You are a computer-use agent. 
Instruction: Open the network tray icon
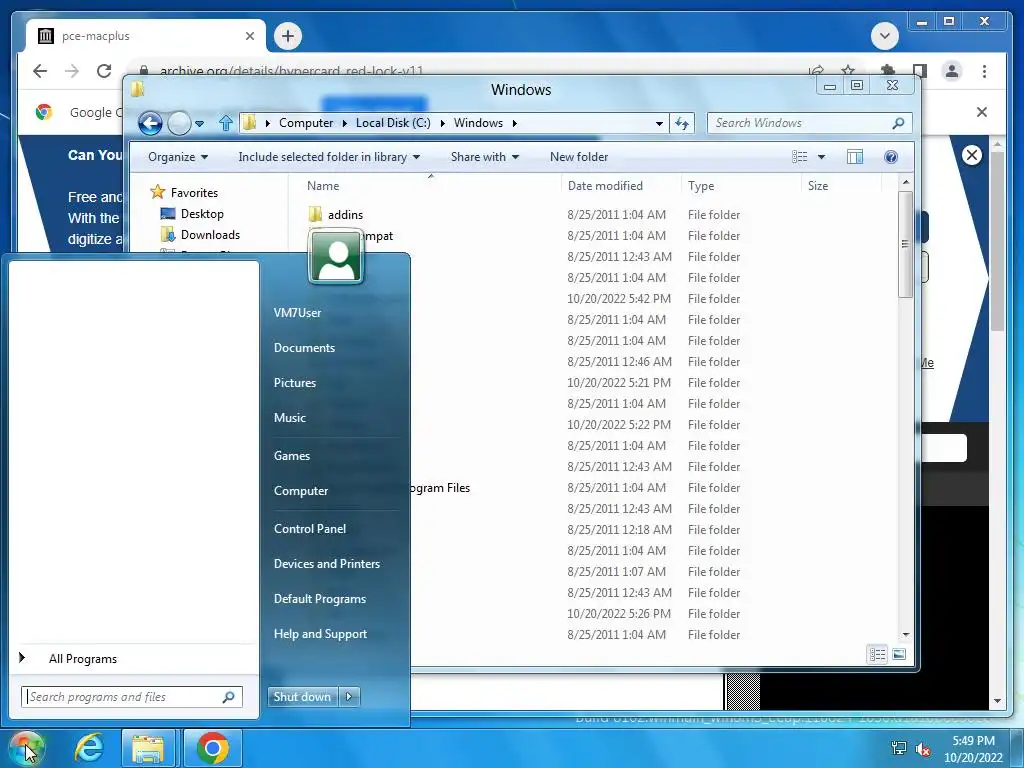coord(899,748)
